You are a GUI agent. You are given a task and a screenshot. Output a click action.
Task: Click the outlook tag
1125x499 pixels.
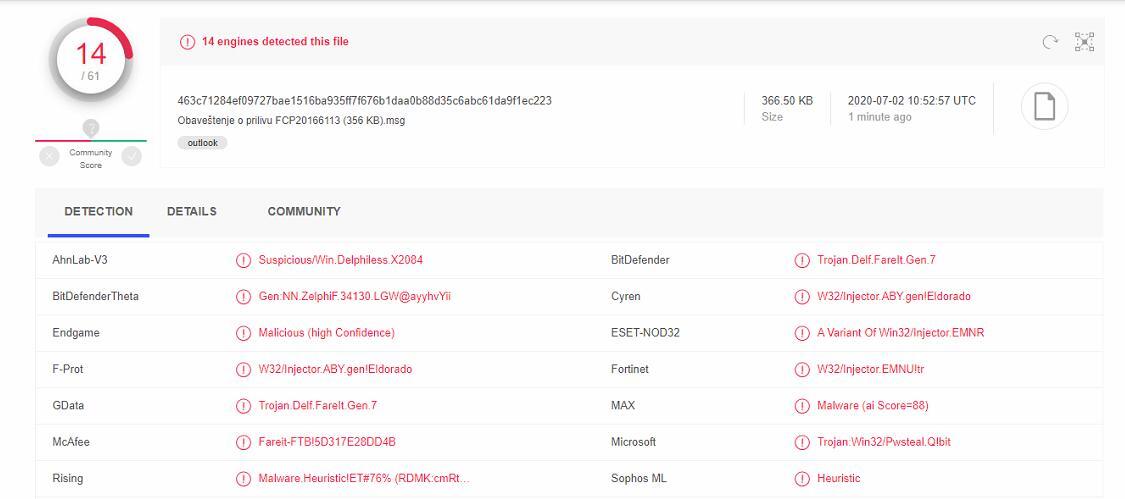202,143
